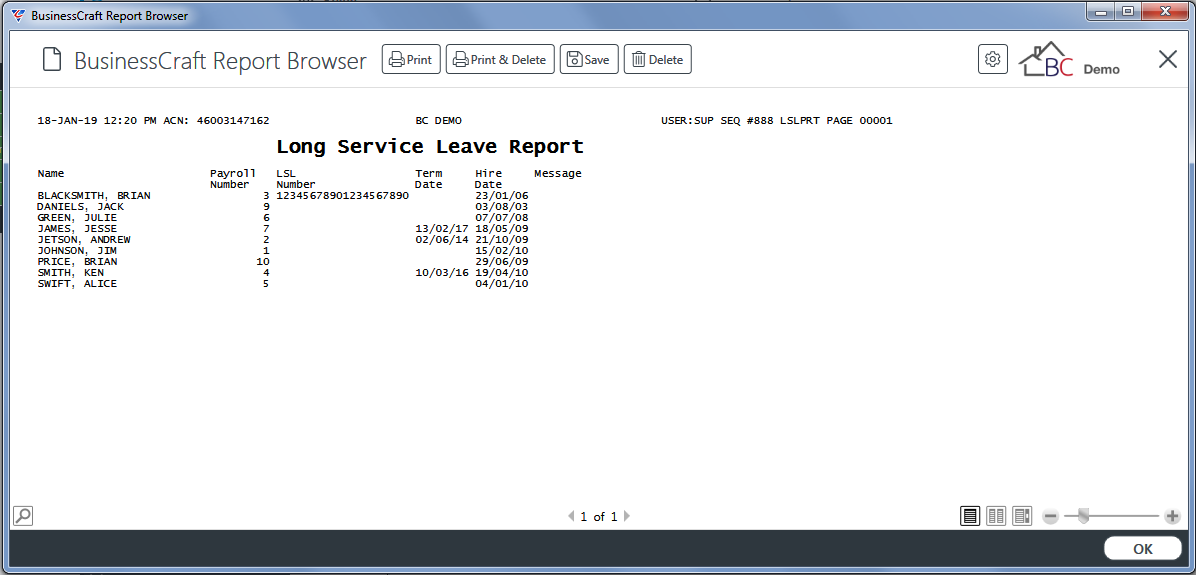The width and height of the screenshot is (1196, 575).
Task: Click LSL number 12345678901234567890
Action: pyautogui.click(x=342, y=196)
